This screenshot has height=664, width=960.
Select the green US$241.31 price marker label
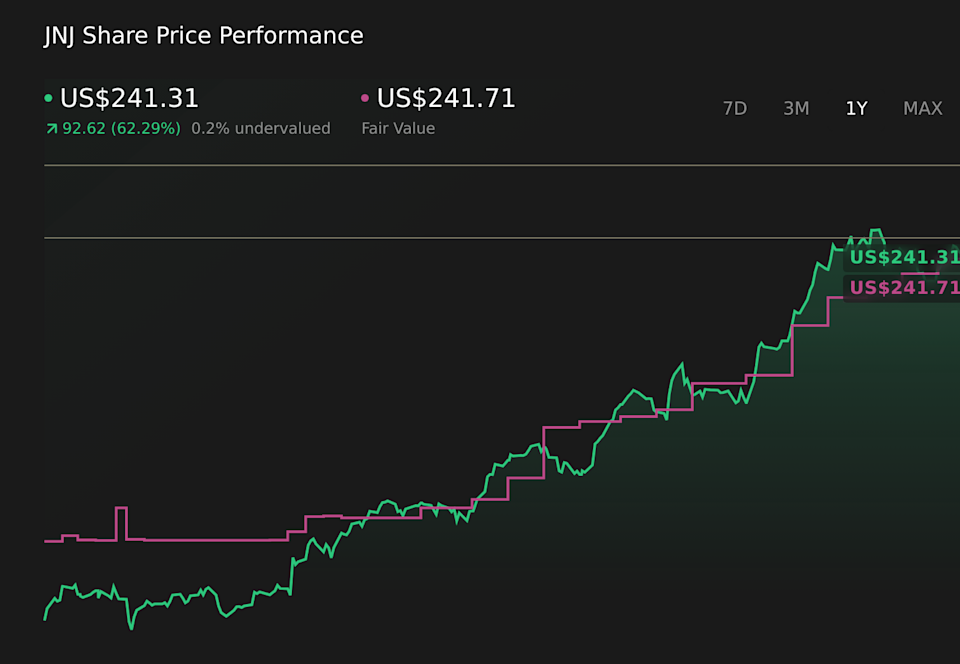point(901,257)
